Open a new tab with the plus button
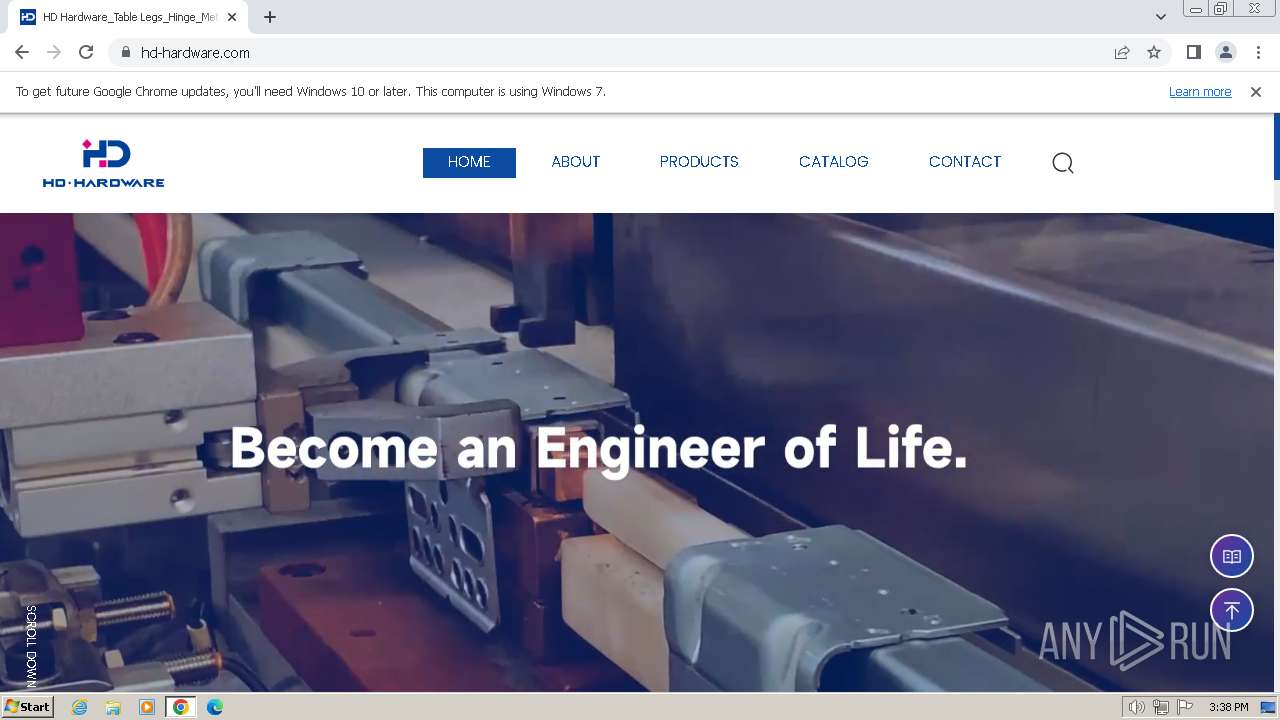This screenshot has width=1280, height=720. [270, 17]
